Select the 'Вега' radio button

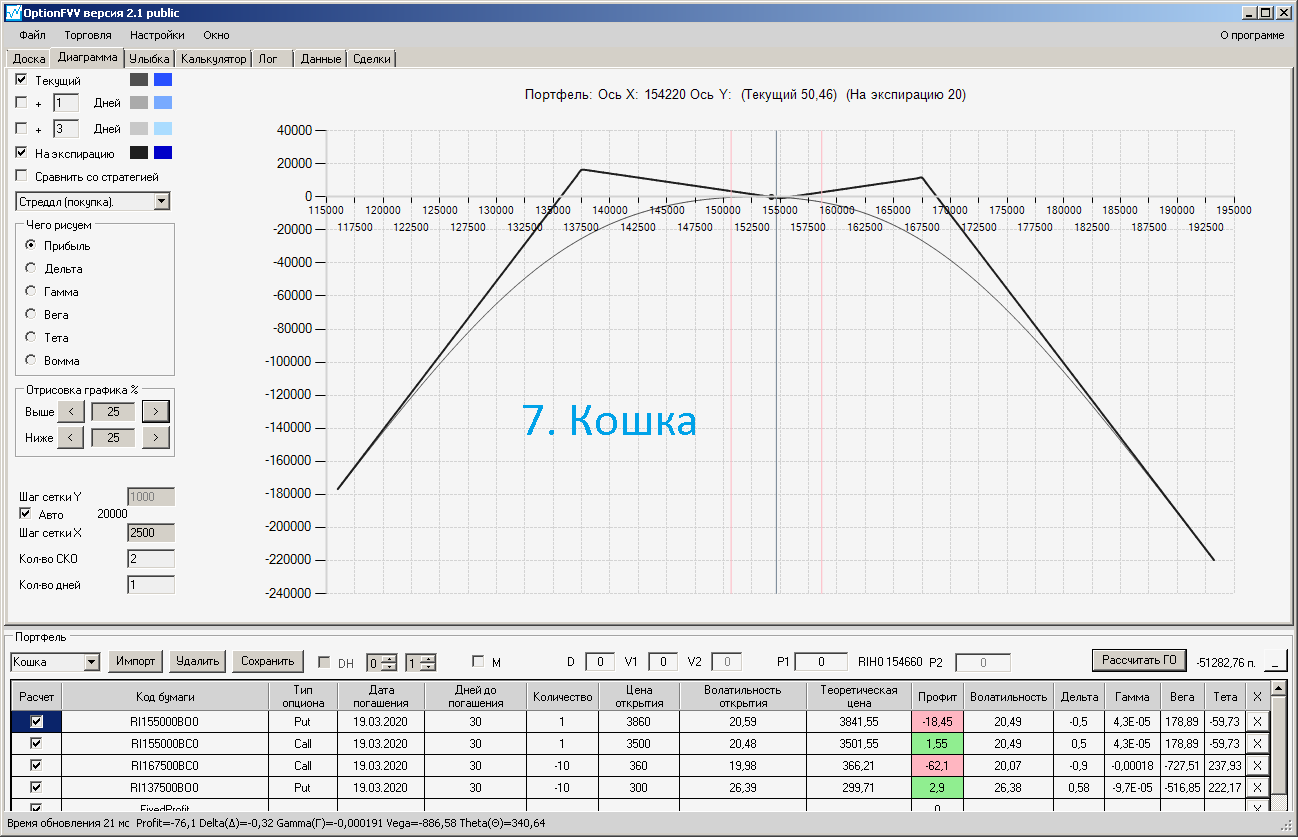[31, 315]
